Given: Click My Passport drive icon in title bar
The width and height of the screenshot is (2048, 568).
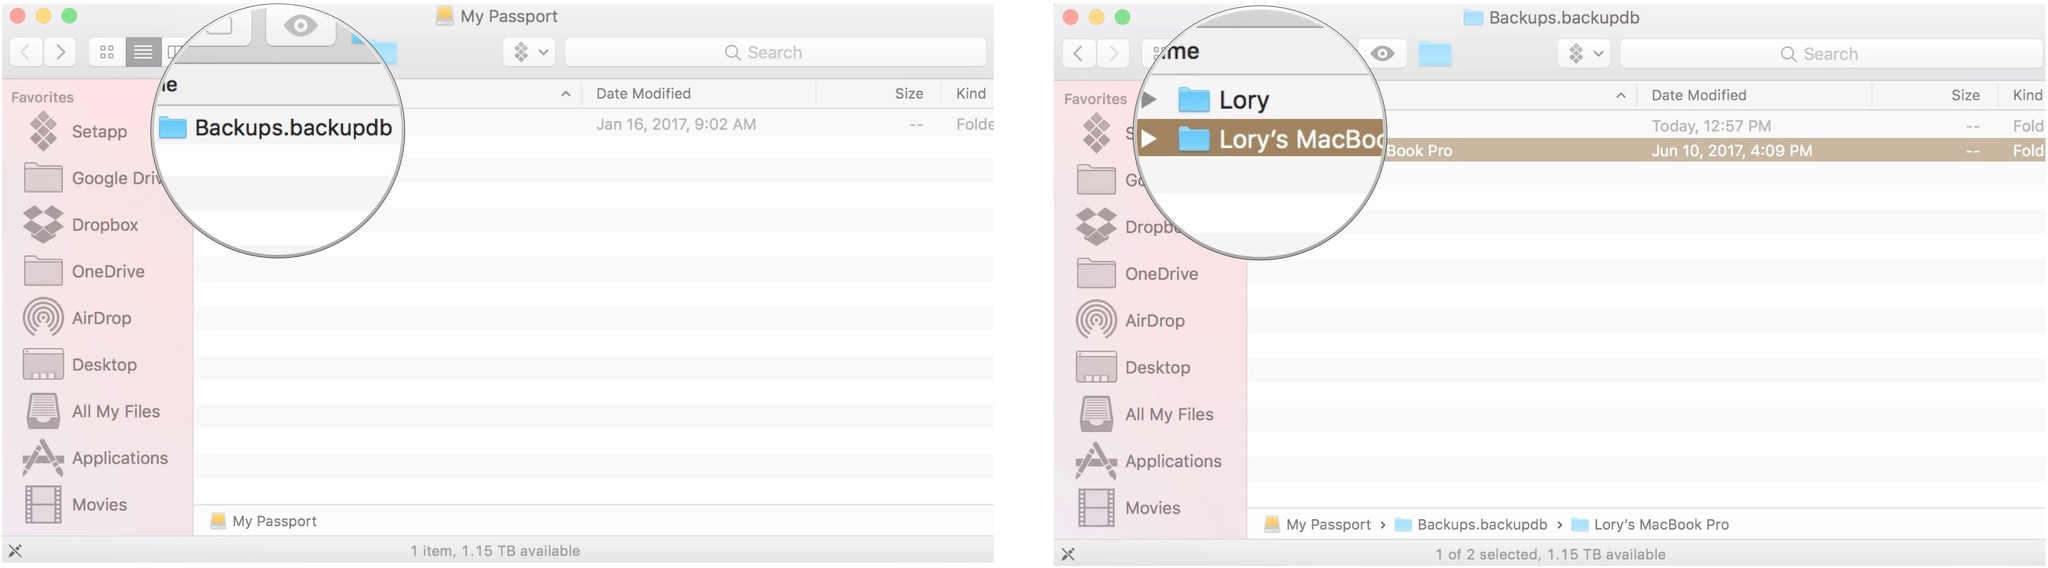Looking at the screenshot, I should (445, 16).
